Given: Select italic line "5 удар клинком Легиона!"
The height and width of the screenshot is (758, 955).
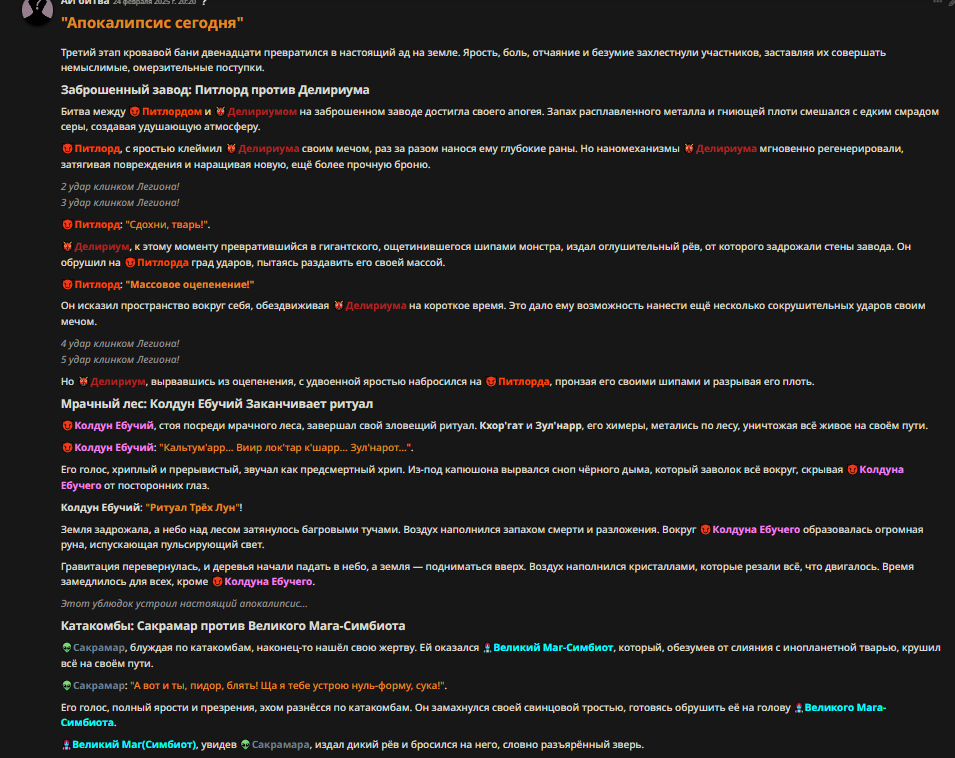Looking at the screenshot, I should pyautogui.click(x=120, y=360).
